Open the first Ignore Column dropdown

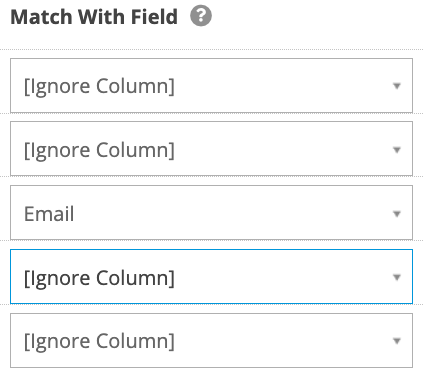pos(211,86)
